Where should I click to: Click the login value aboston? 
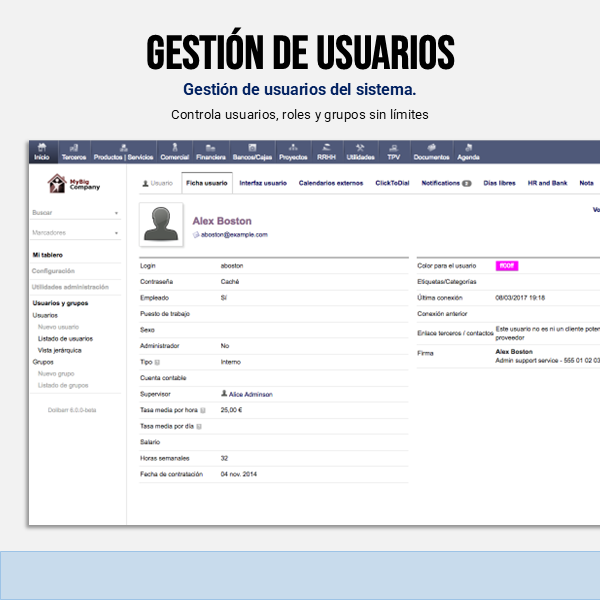pyautogui.click(x=232, y=266)
